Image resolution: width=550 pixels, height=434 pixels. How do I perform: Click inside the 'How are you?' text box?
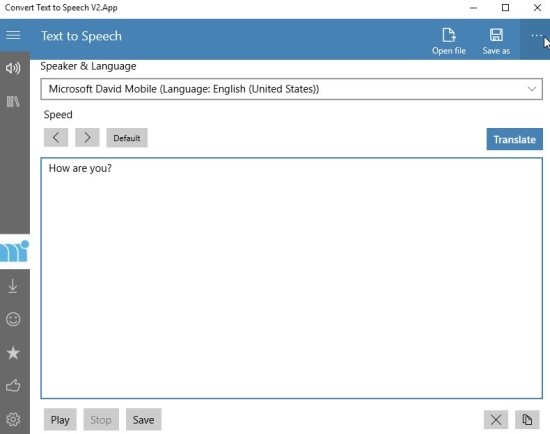tap(291, 278)
